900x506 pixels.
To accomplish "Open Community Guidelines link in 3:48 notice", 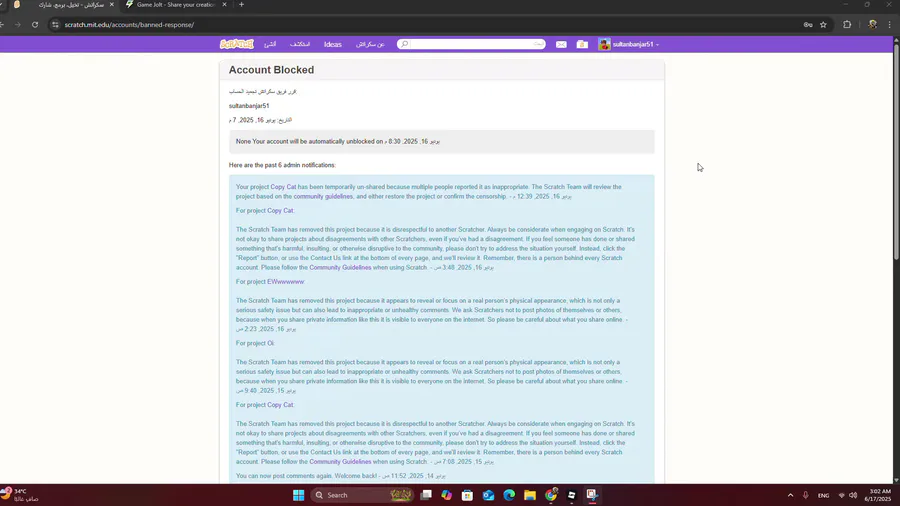I will (x=340, y=267).
